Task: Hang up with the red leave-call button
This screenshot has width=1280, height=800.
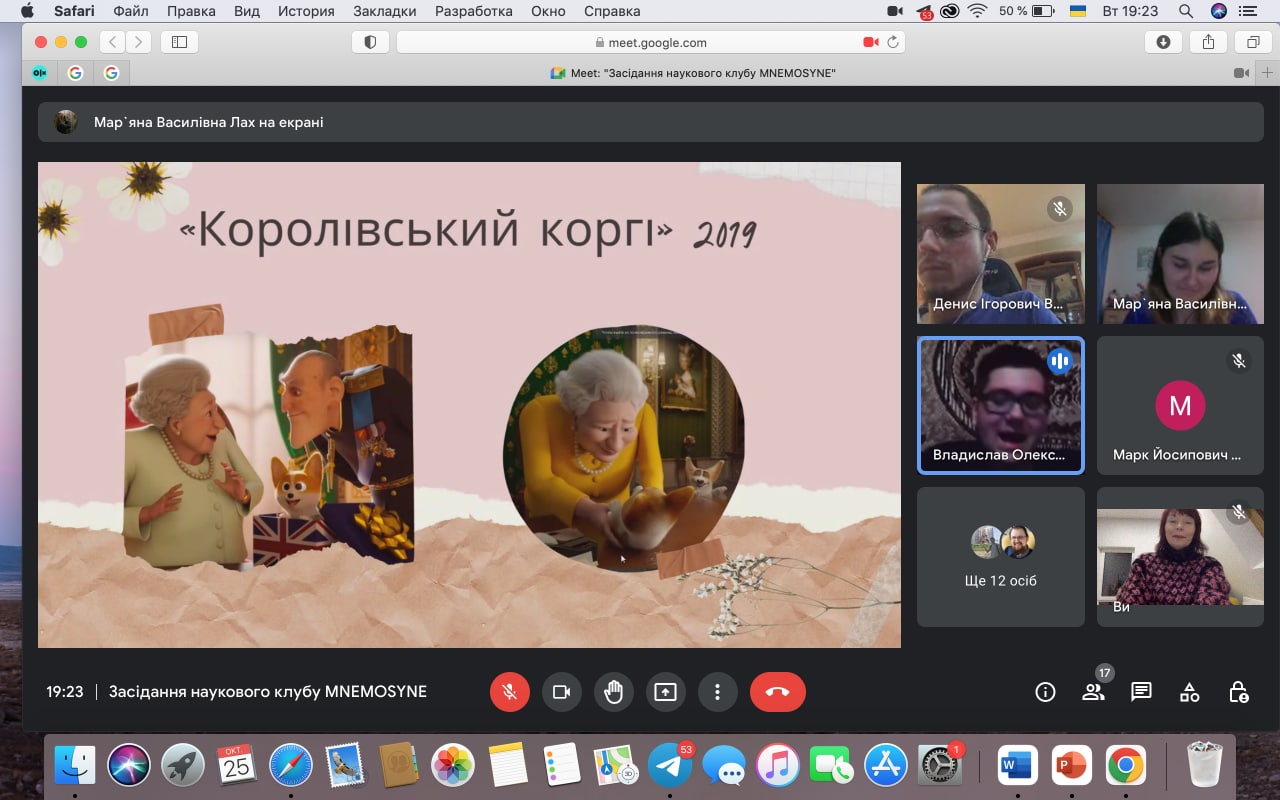Action: click(777, 692)
